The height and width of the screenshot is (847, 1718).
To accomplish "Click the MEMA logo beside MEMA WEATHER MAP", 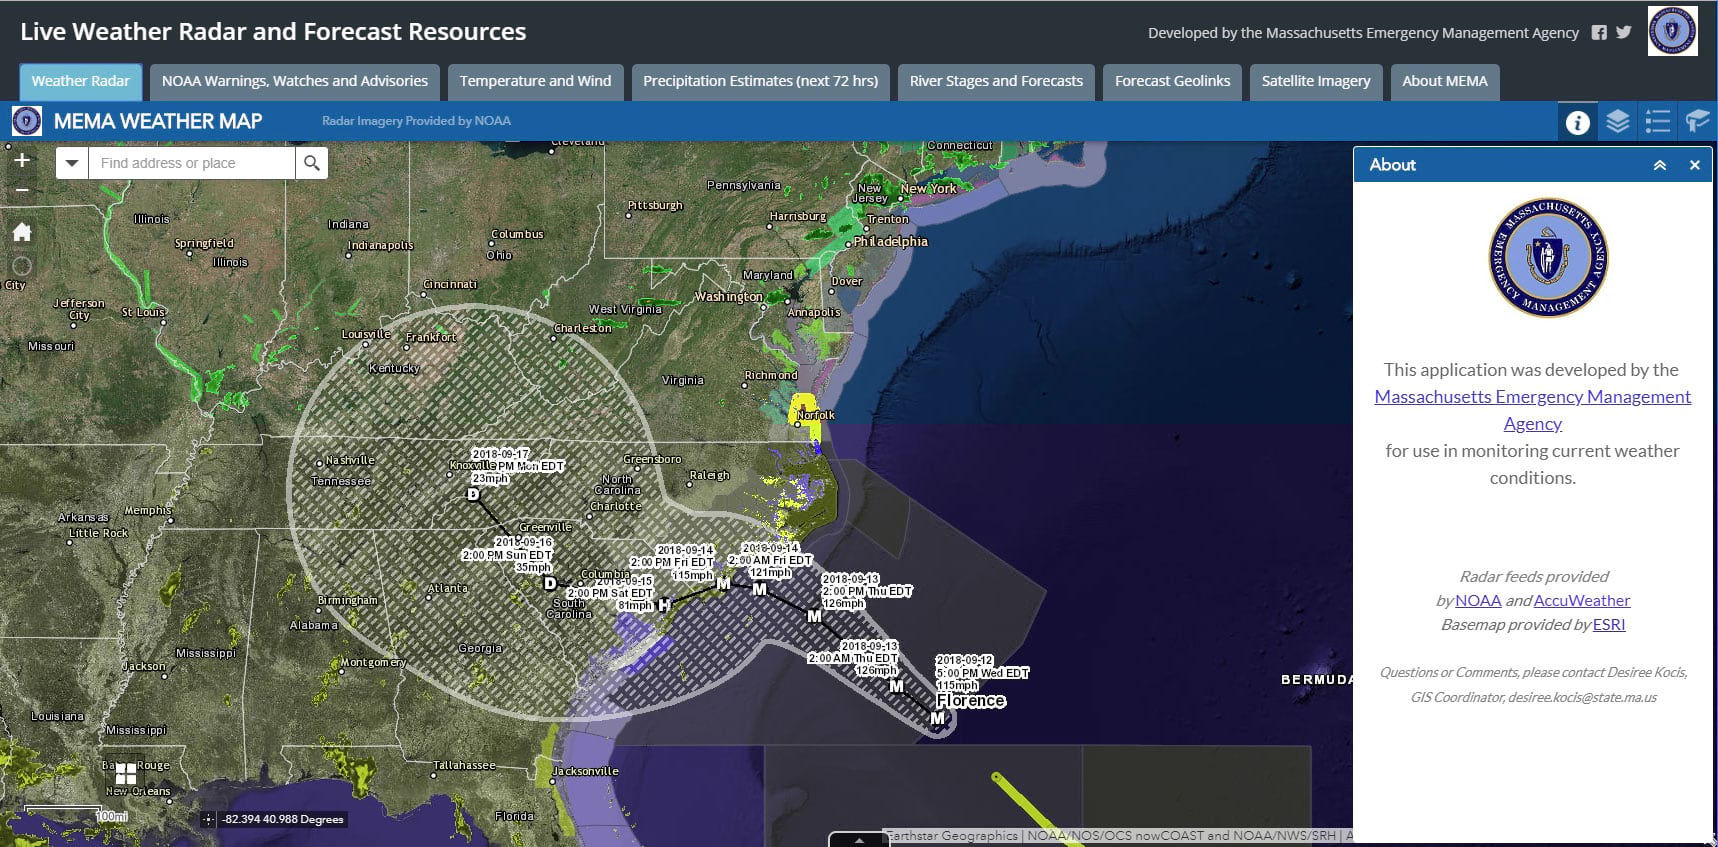I will [27, 121].
